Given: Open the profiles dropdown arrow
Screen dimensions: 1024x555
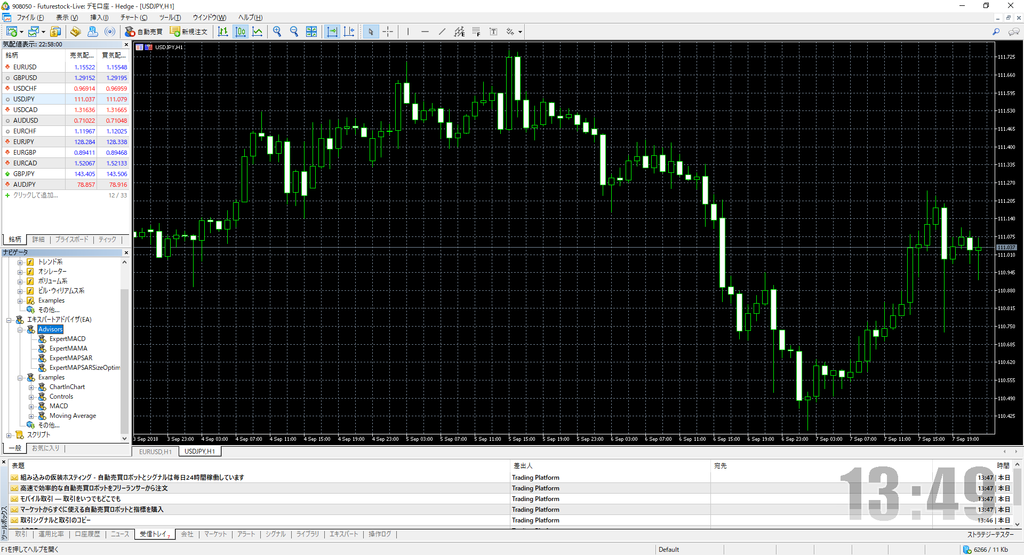Looking at the screenshot, I should pyautogui.click(x=43, y=31).
